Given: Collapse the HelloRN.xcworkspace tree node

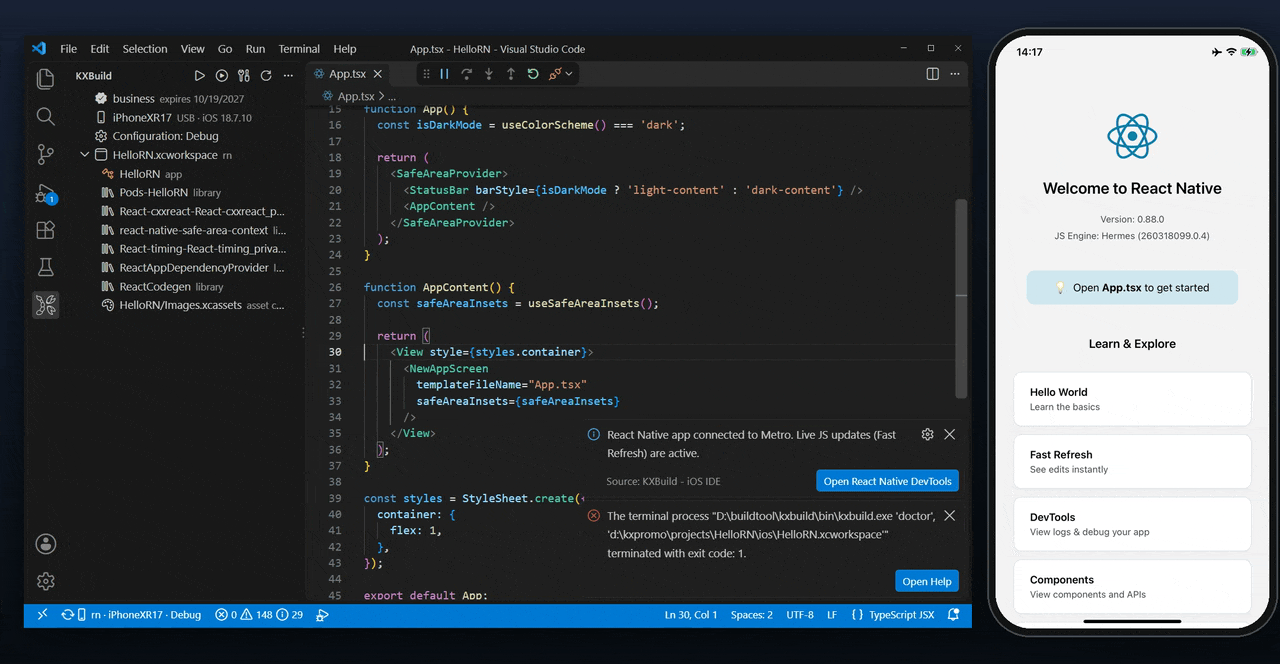Looking at the screenshot, I should coord(85,155).
